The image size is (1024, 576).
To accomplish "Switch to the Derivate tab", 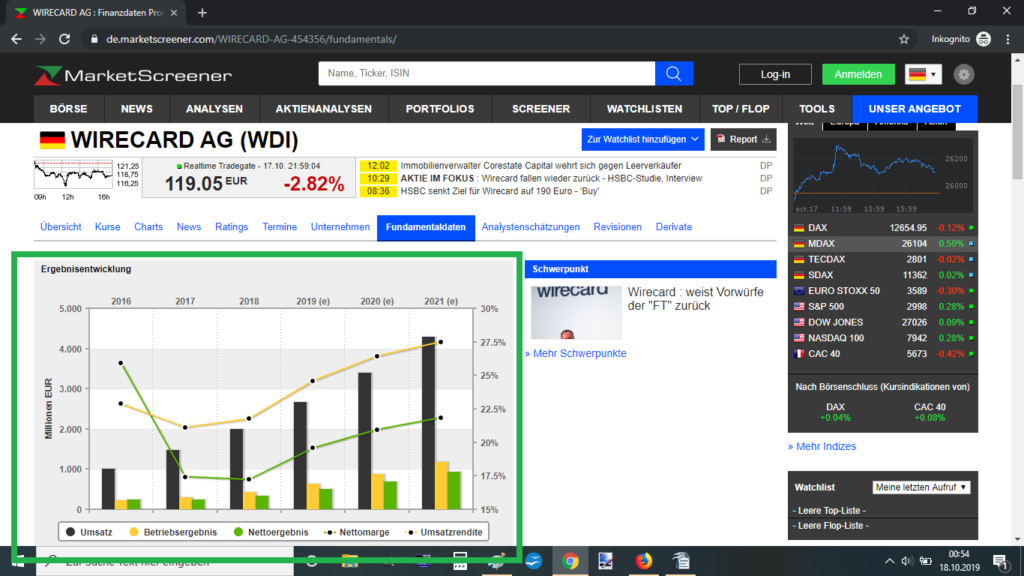I will tap(673, 227).
